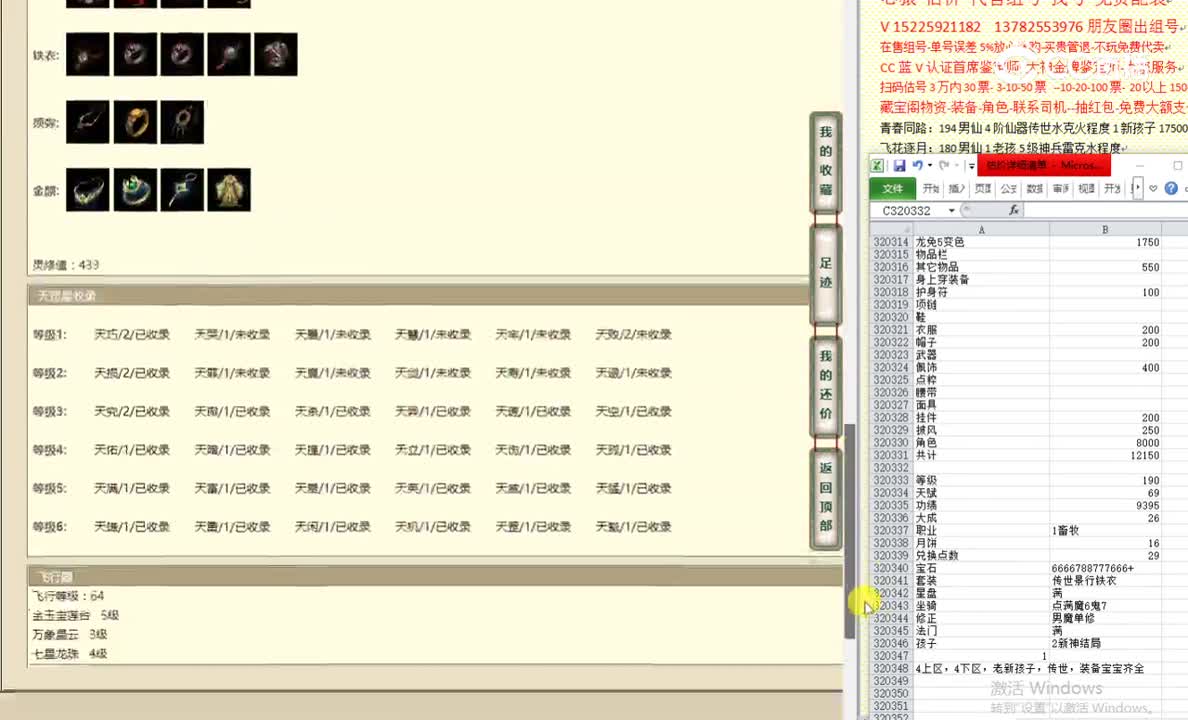Open the Customize Quick Access Toolbar dropdown
The height and width of the screenshot is (720, 1188).
coord(971,165)
